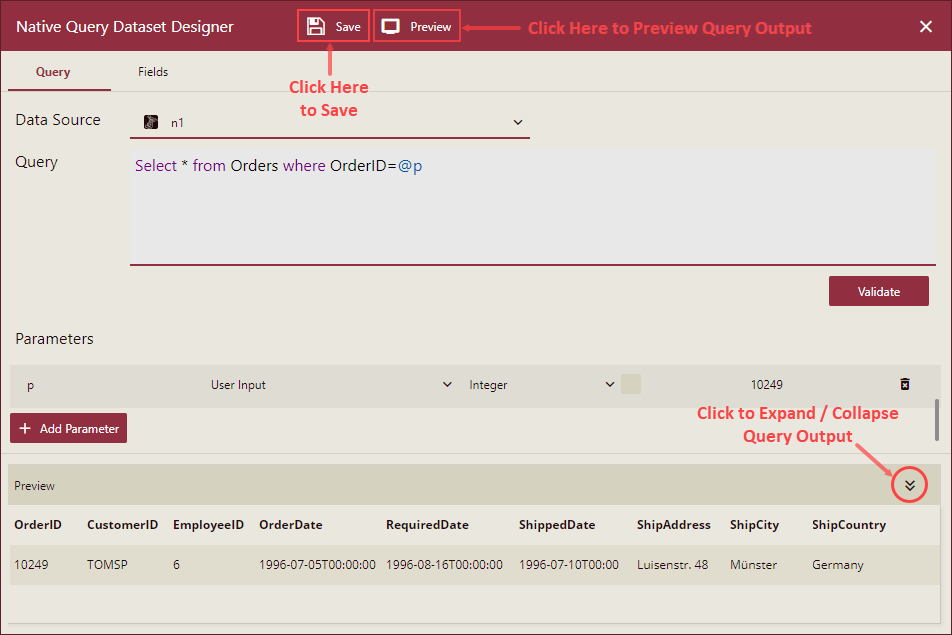Click the plus icon on Add Parameter
This screenshot has width=952, height=635.
25,427
